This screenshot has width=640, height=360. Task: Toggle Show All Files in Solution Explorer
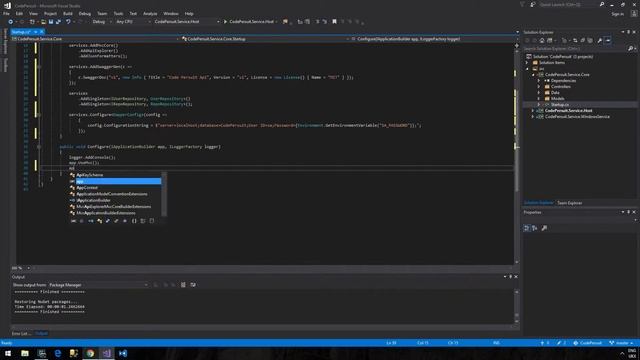point(590,40)
